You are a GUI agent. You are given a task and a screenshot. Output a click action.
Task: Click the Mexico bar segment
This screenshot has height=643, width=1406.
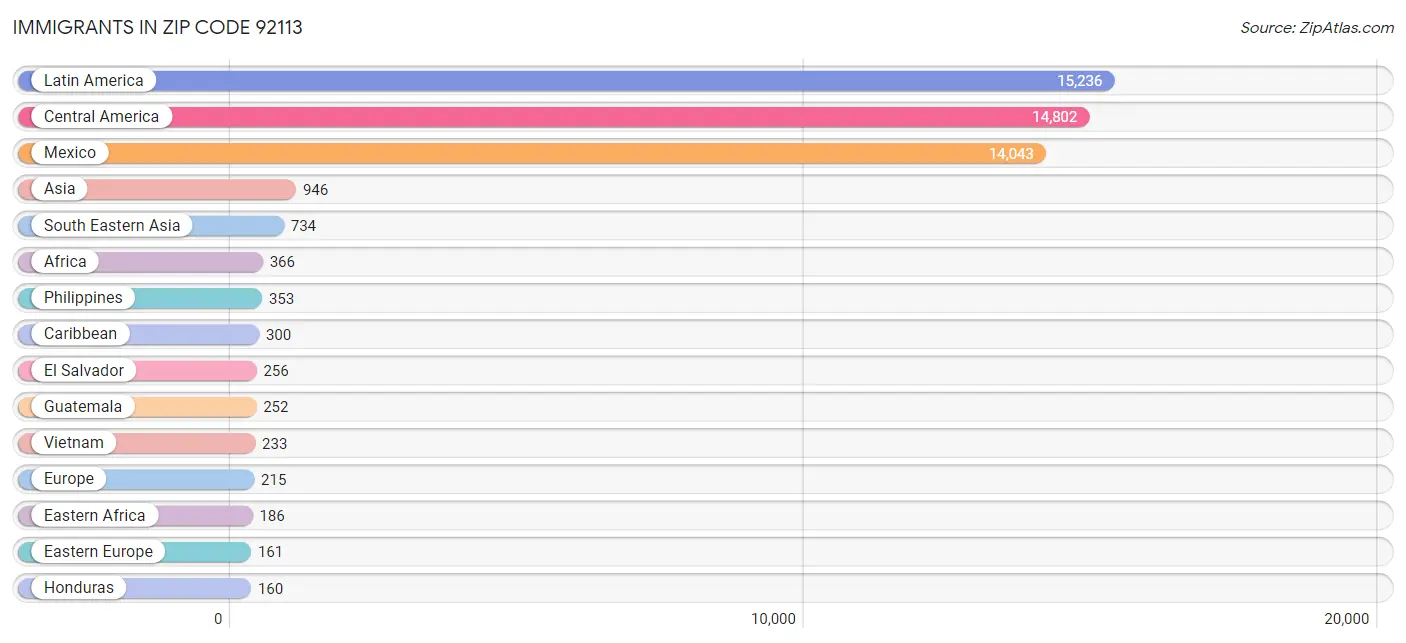pyautogui.click(x=600, y=152)
